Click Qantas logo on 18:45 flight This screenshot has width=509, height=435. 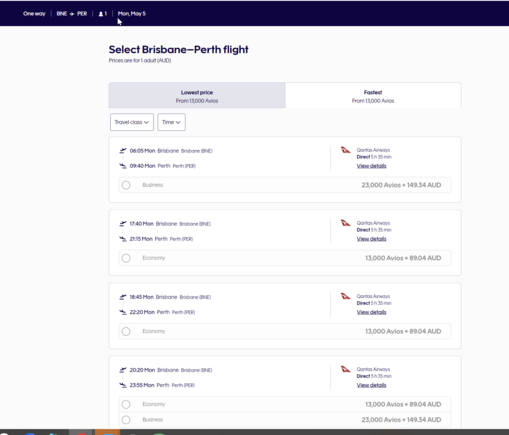(x=345, y=296)
